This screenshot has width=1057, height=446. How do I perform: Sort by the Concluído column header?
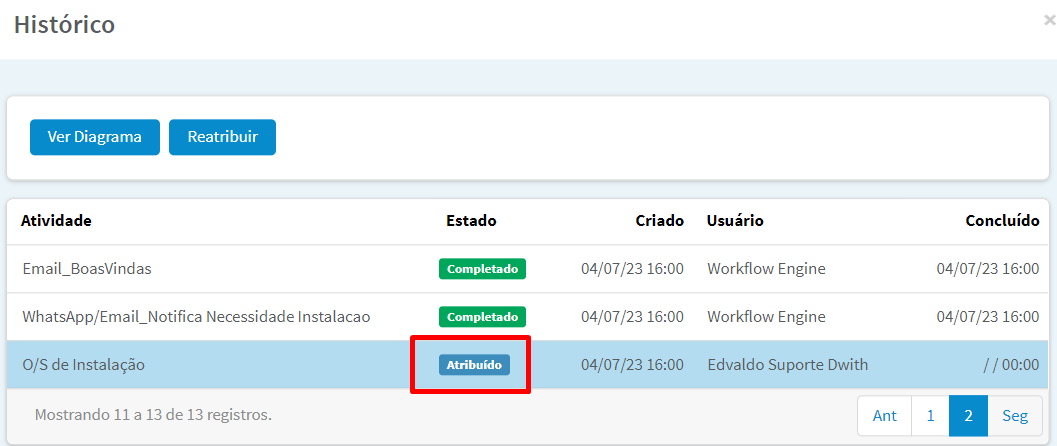1002,221
